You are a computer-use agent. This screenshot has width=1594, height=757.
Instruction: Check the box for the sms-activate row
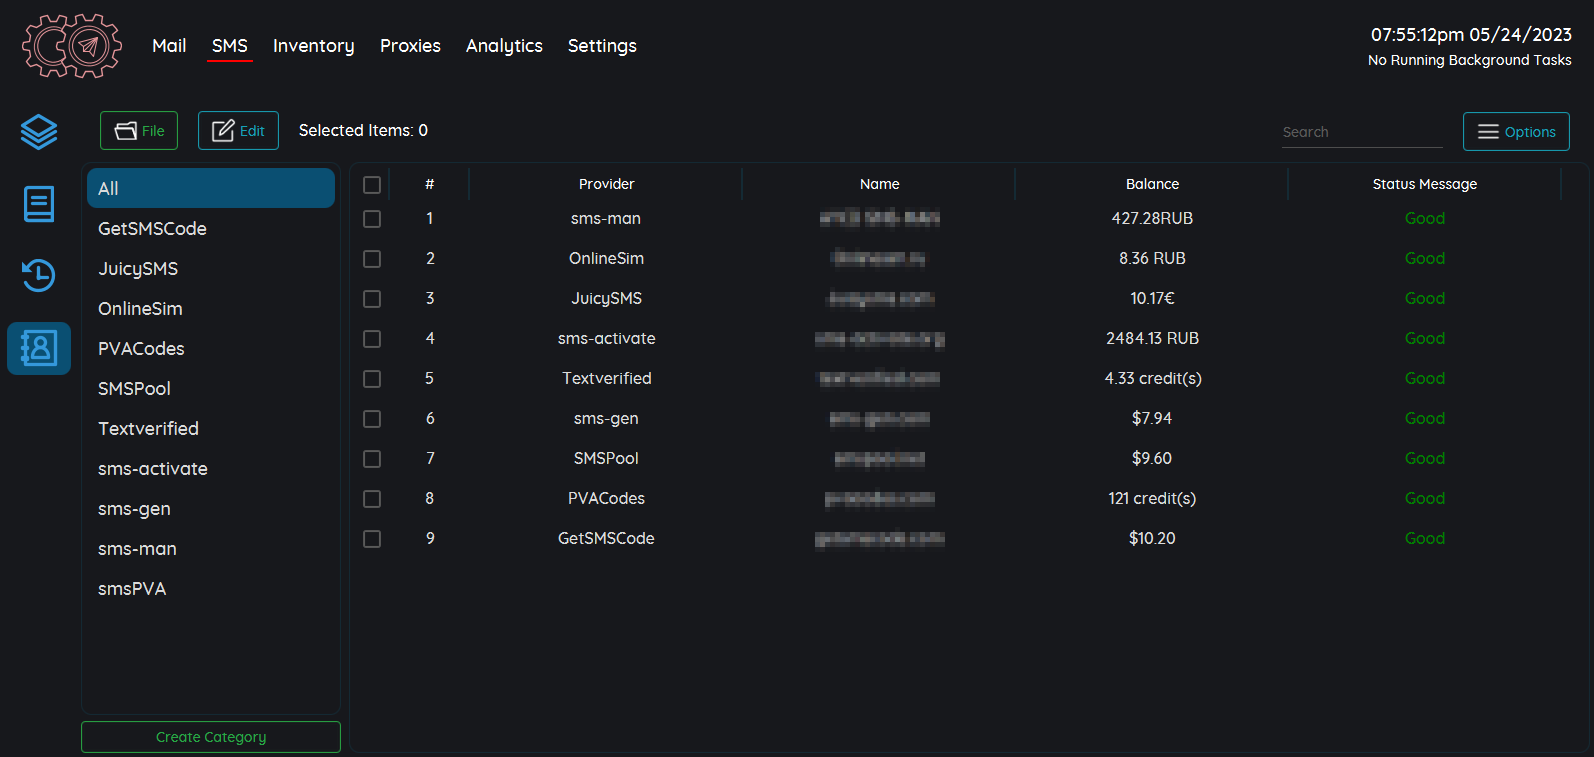point(372,339)
